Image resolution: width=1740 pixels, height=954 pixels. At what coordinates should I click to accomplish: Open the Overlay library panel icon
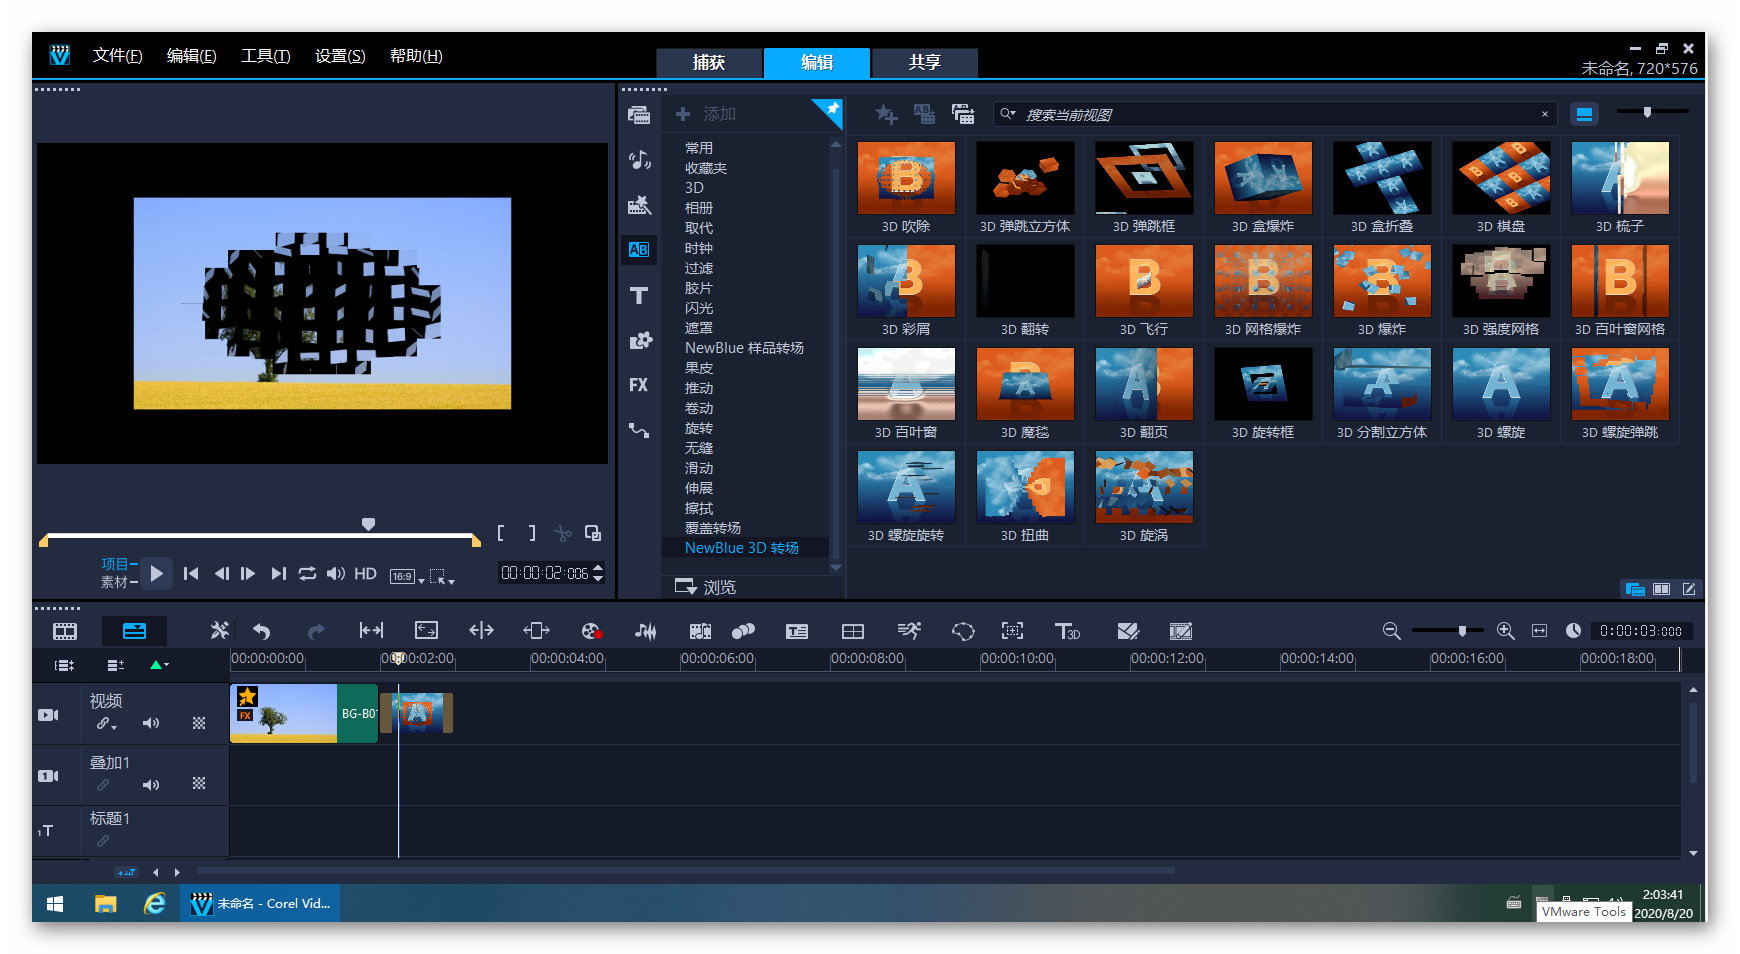coord(639,341)
